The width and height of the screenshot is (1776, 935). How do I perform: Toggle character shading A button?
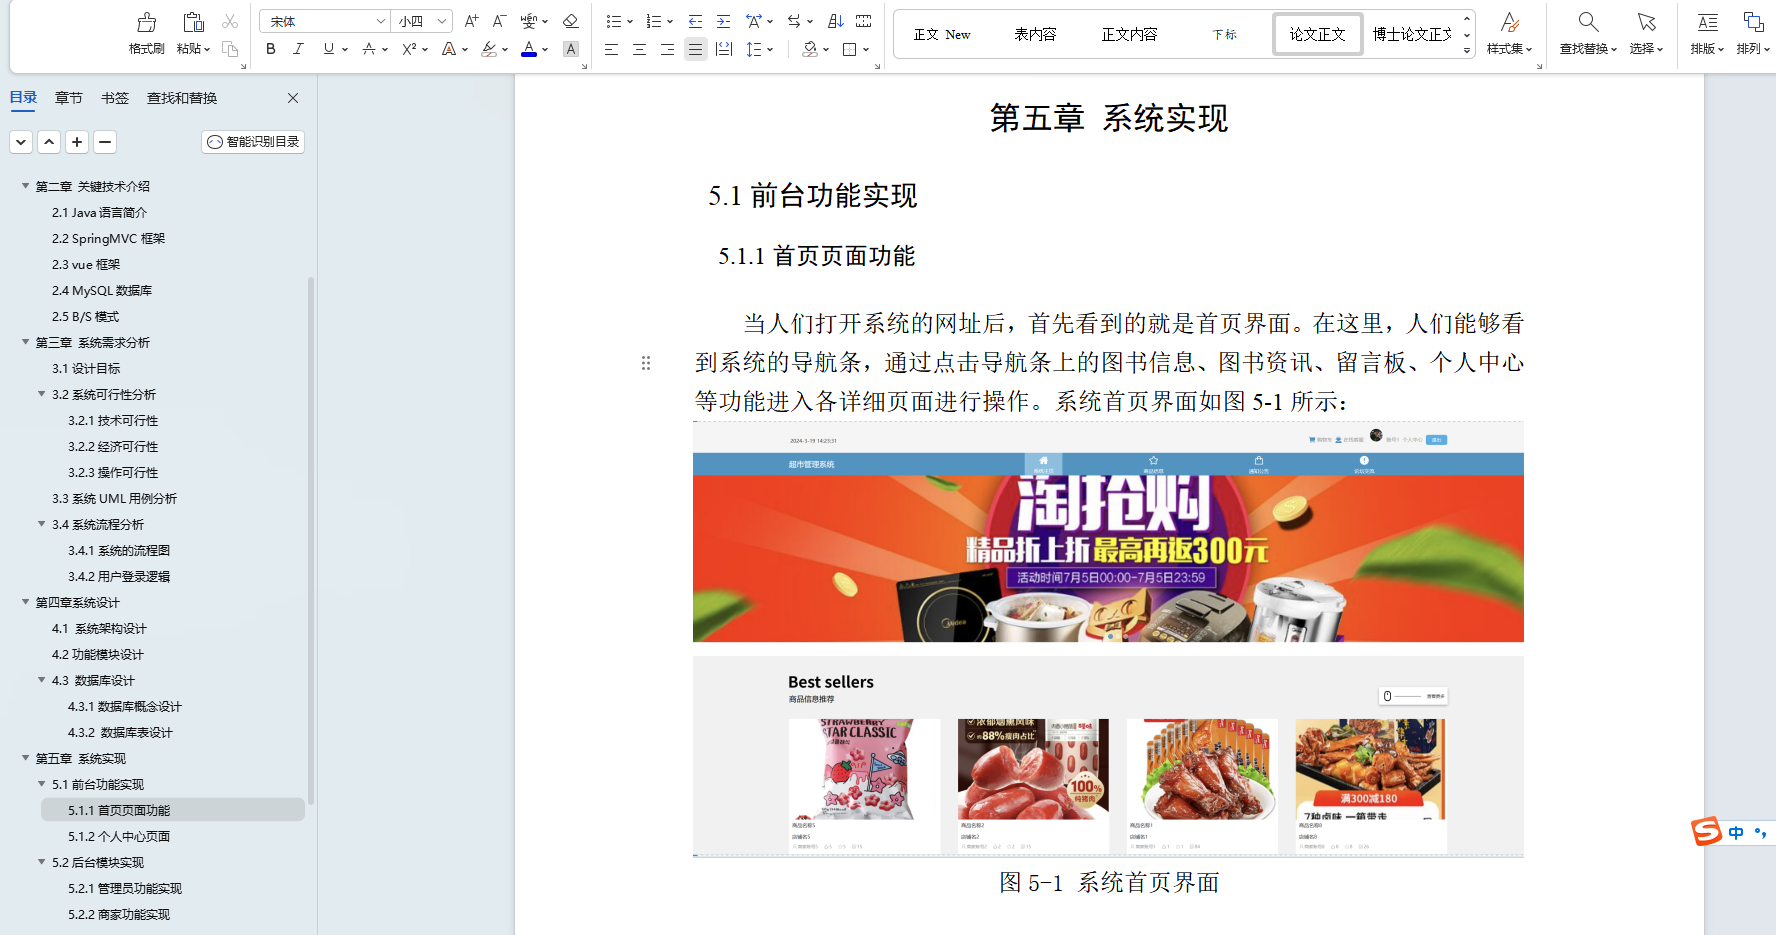point(571,49)
